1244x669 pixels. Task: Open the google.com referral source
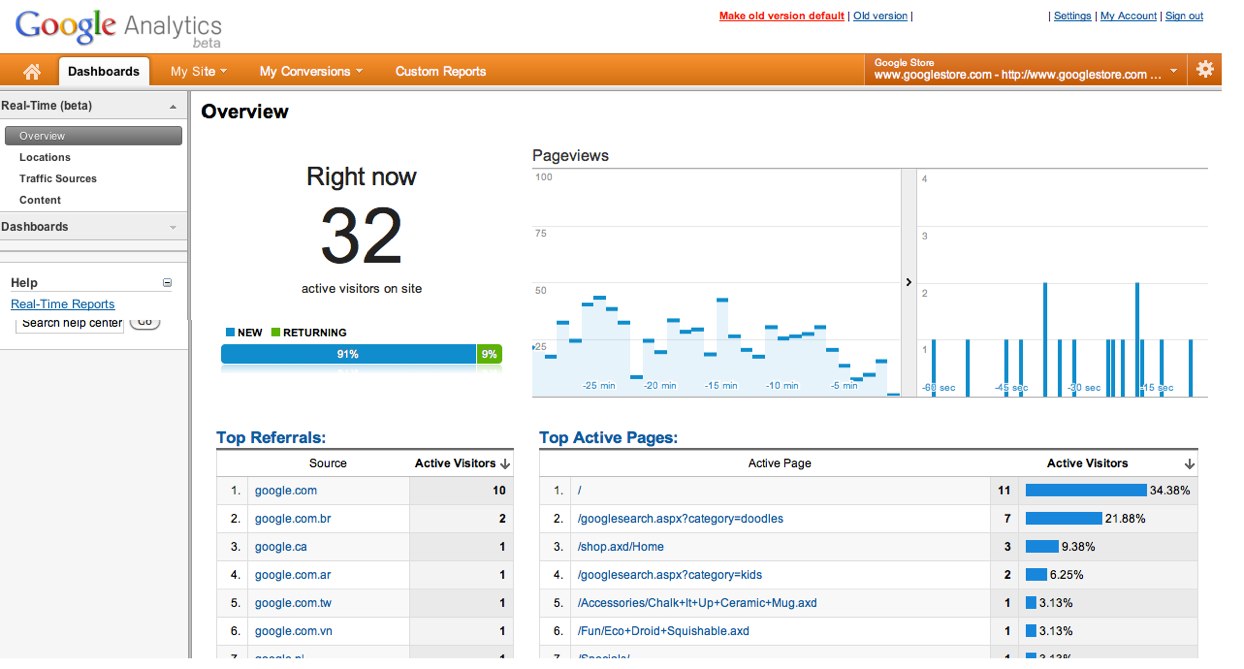pyautogui.click(x=286, y=490)
